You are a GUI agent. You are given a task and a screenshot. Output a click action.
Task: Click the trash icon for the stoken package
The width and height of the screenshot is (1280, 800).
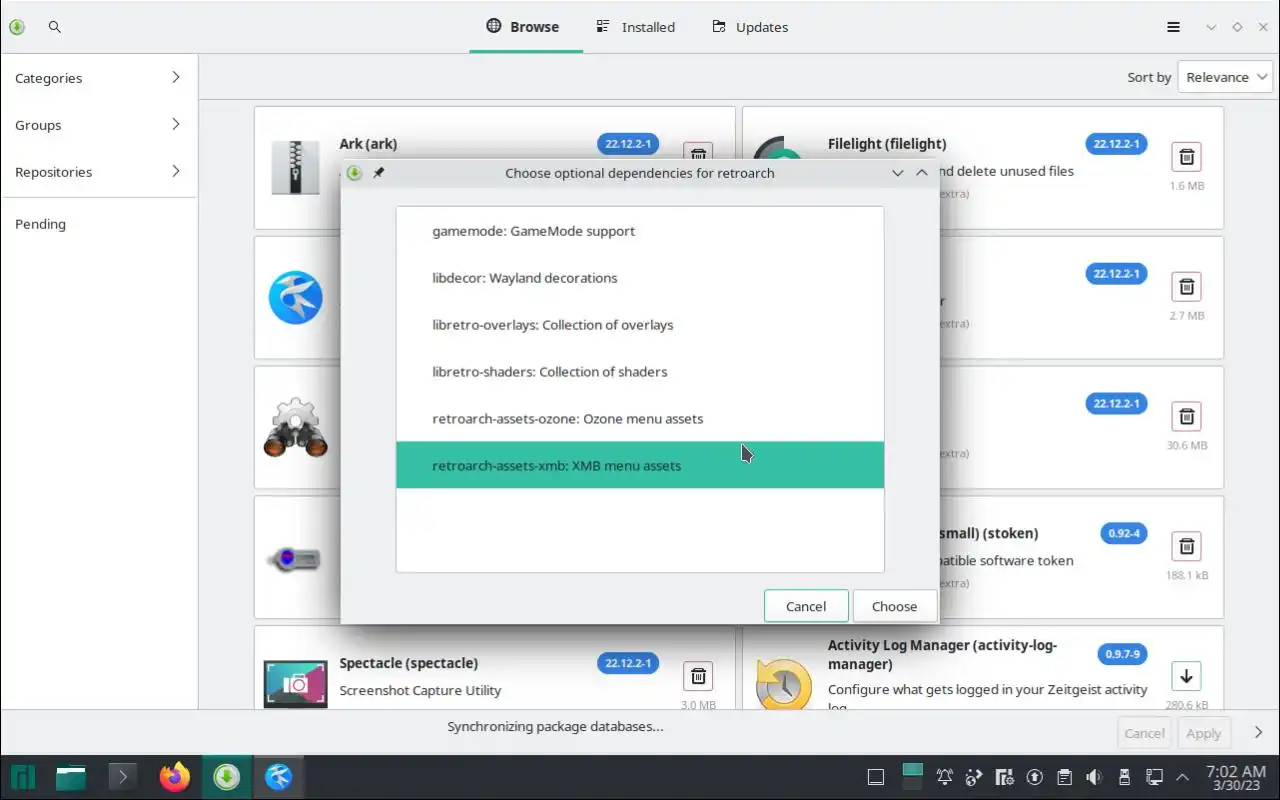pyautogui.click(x=1186, y=547)
